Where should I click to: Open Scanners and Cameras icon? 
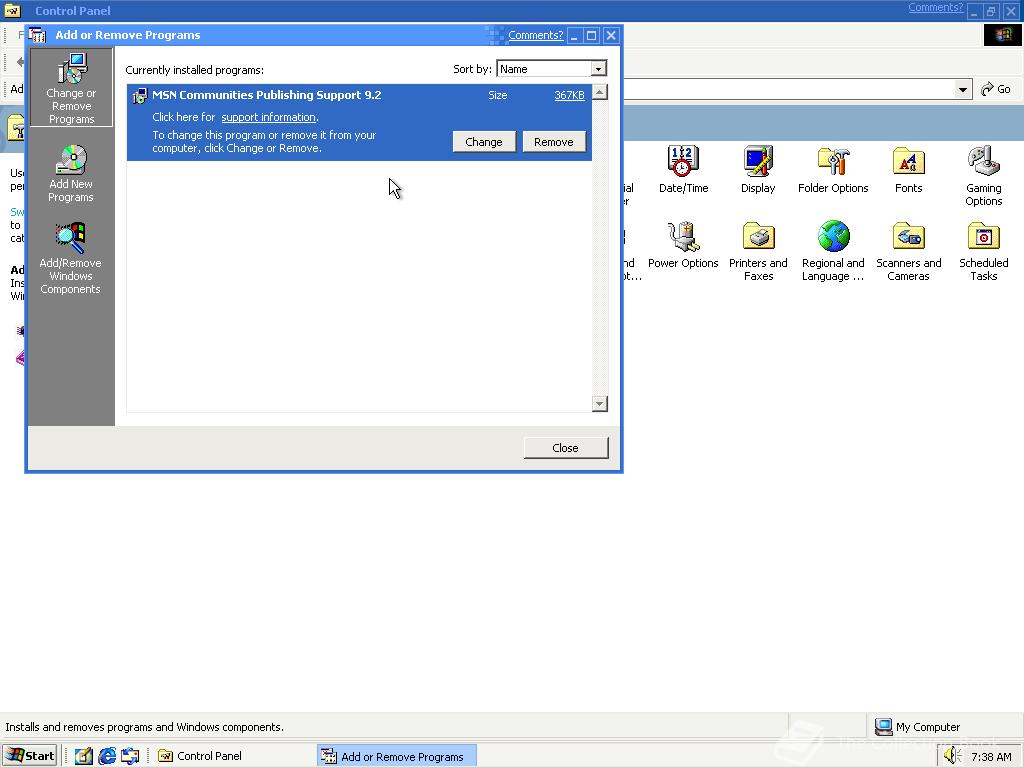908,251
